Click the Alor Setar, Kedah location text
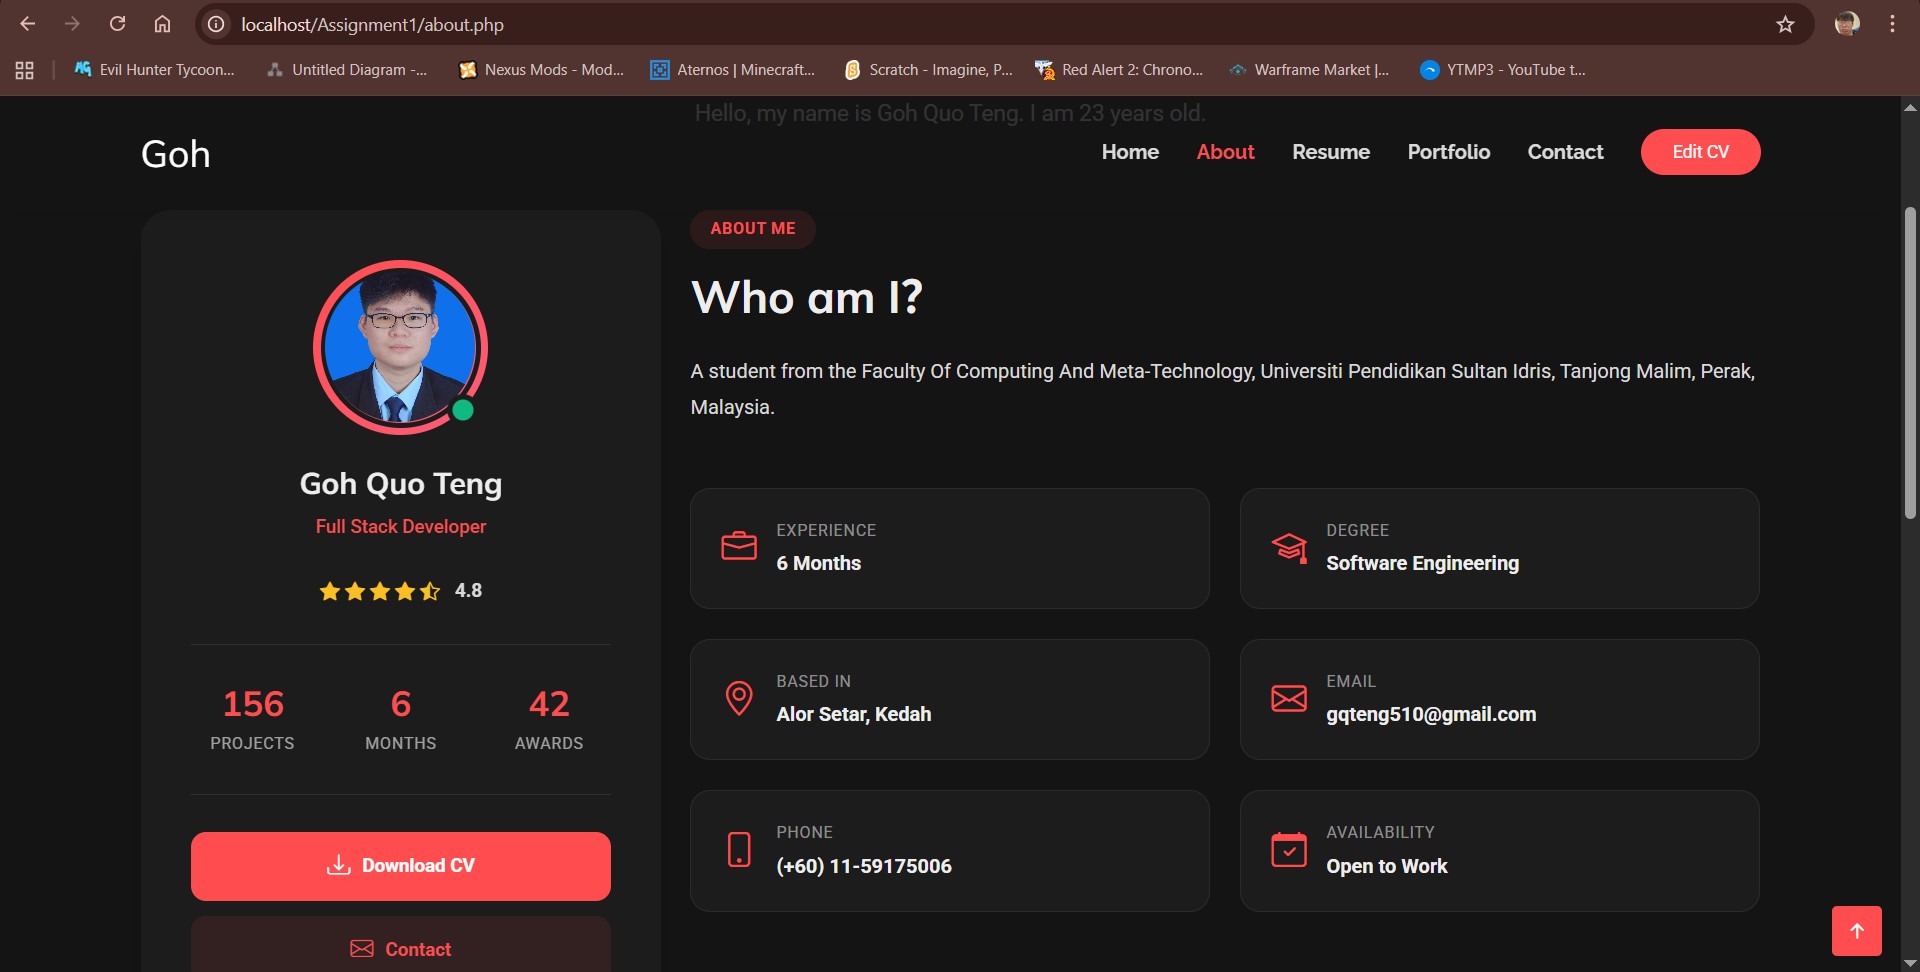This screenshot has width=1920, height=972. [854, 715]
